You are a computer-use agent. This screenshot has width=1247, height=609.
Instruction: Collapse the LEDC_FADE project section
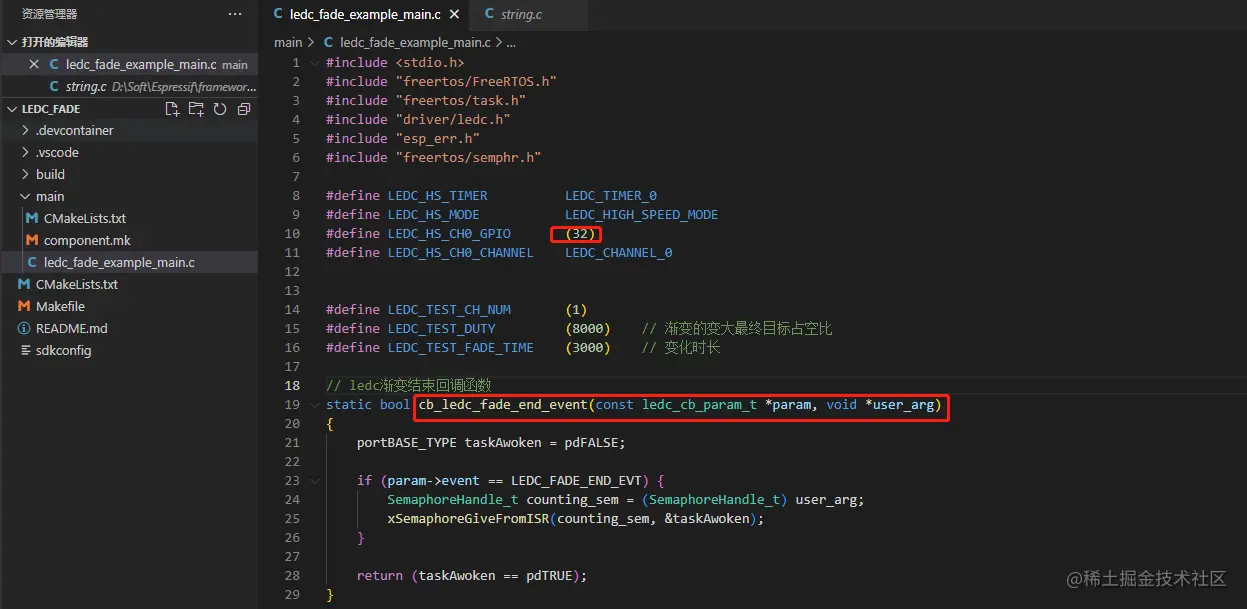12,109
